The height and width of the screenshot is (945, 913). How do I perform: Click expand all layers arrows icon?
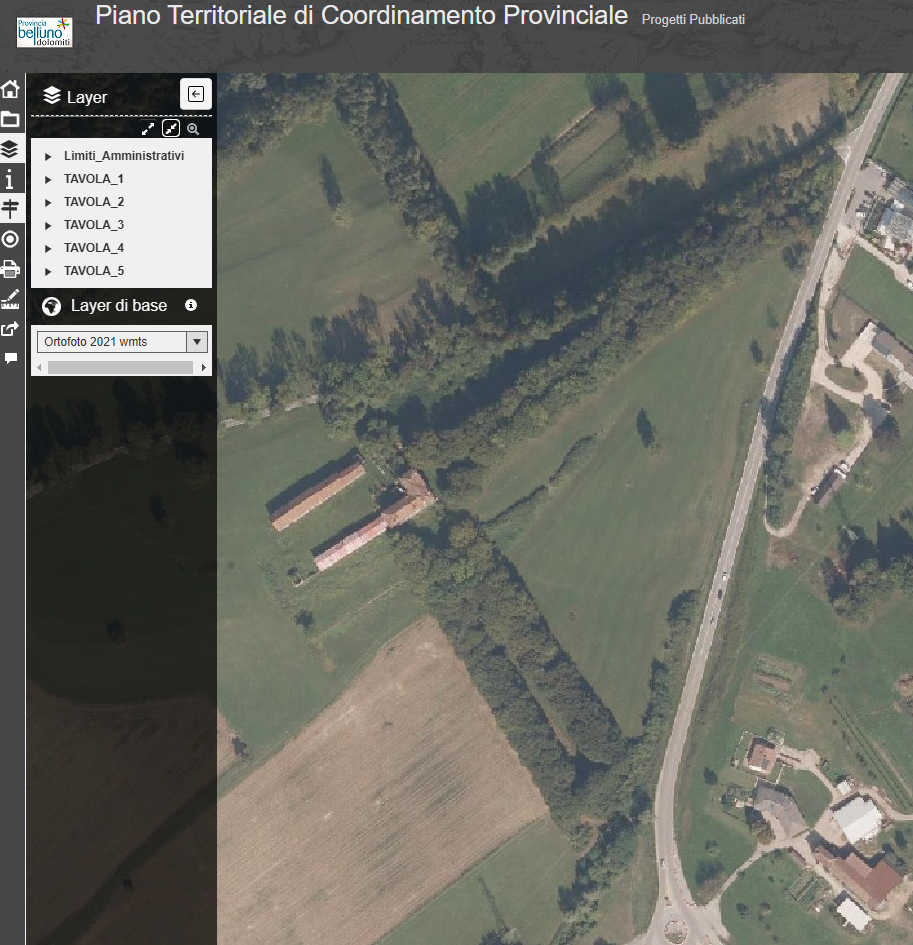pos(148,128)
